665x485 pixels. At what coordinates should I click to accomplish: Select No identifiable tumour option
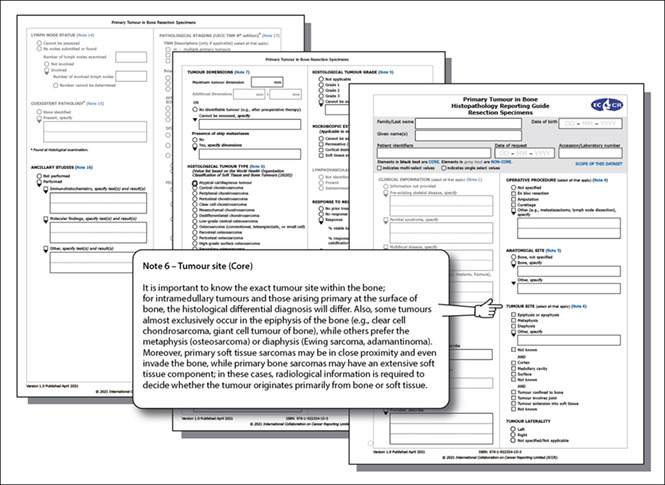pyautogui.click(x=195, y=109)
